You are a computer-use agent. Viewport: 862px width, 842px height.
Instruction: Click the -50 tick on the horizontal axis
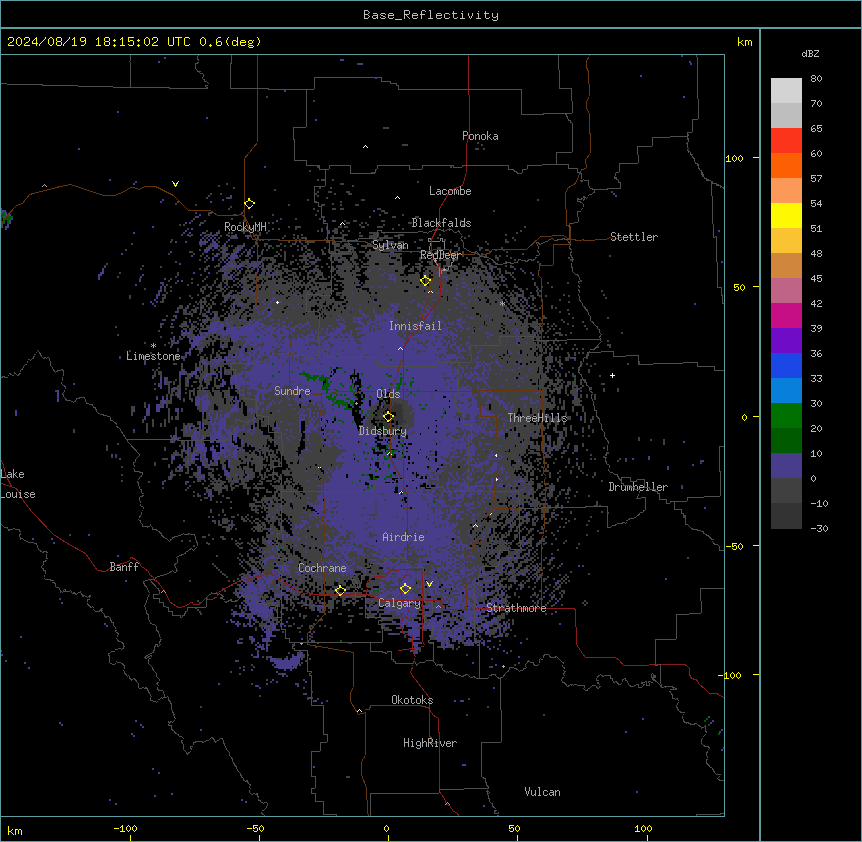[255, 828]
